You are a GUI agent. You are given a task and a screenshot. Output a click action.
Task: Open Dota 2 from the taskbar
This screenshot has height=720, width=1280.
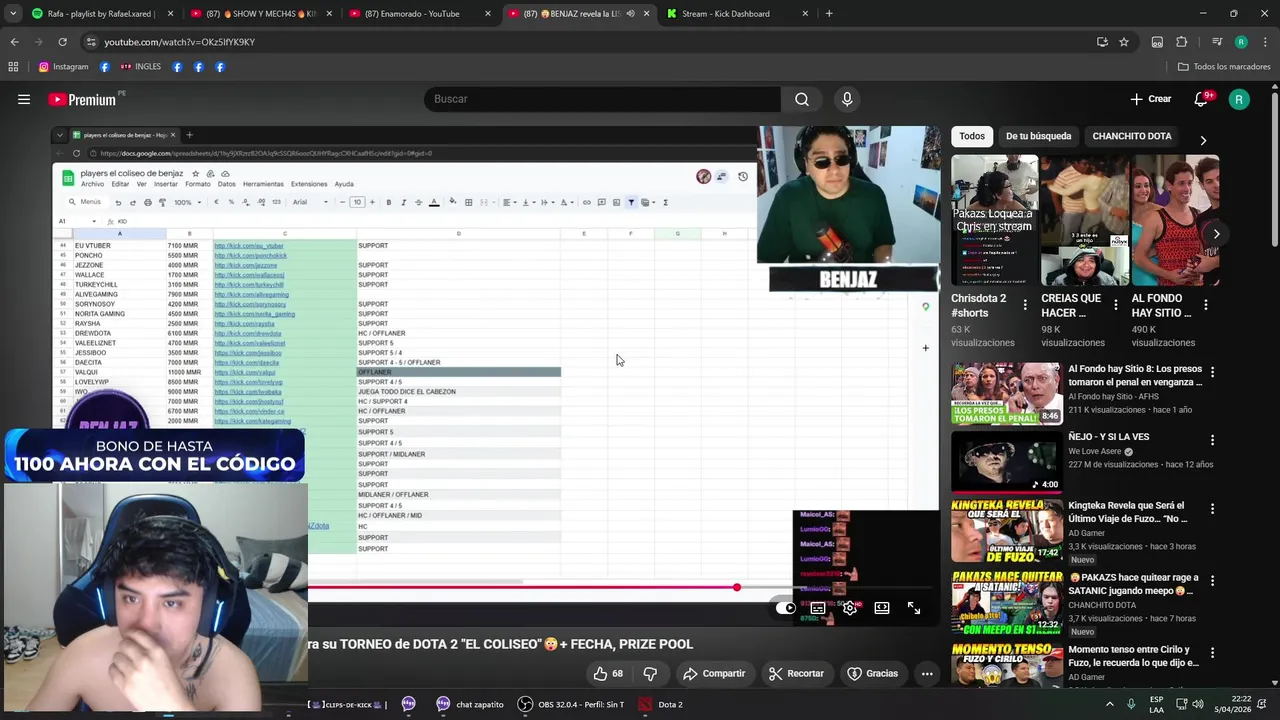point(662,704)
